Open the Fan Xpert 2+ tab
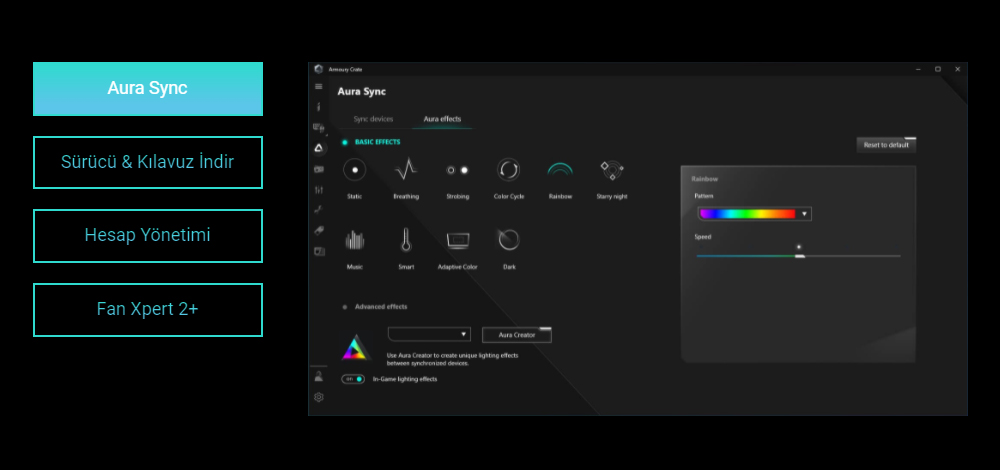Image resolution: width=1000 pixels, height=470 pixels. tap(148, 309)
